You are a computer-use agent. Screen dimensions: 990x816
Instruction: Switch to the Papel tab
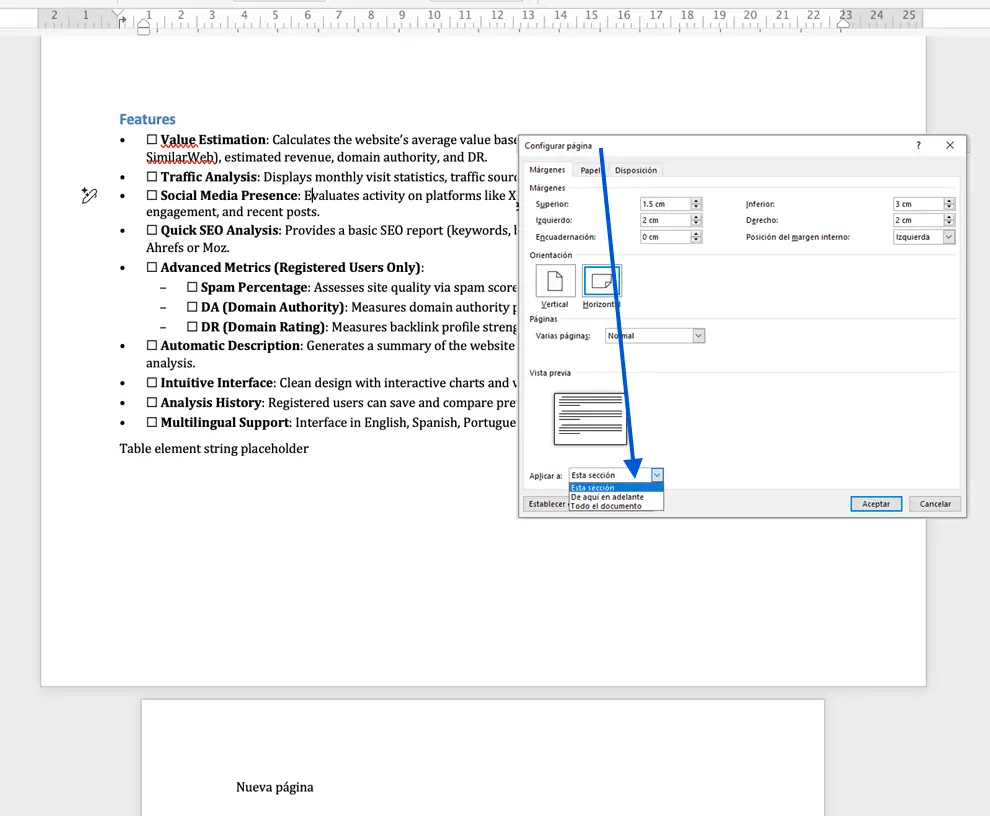click(590, 170)
